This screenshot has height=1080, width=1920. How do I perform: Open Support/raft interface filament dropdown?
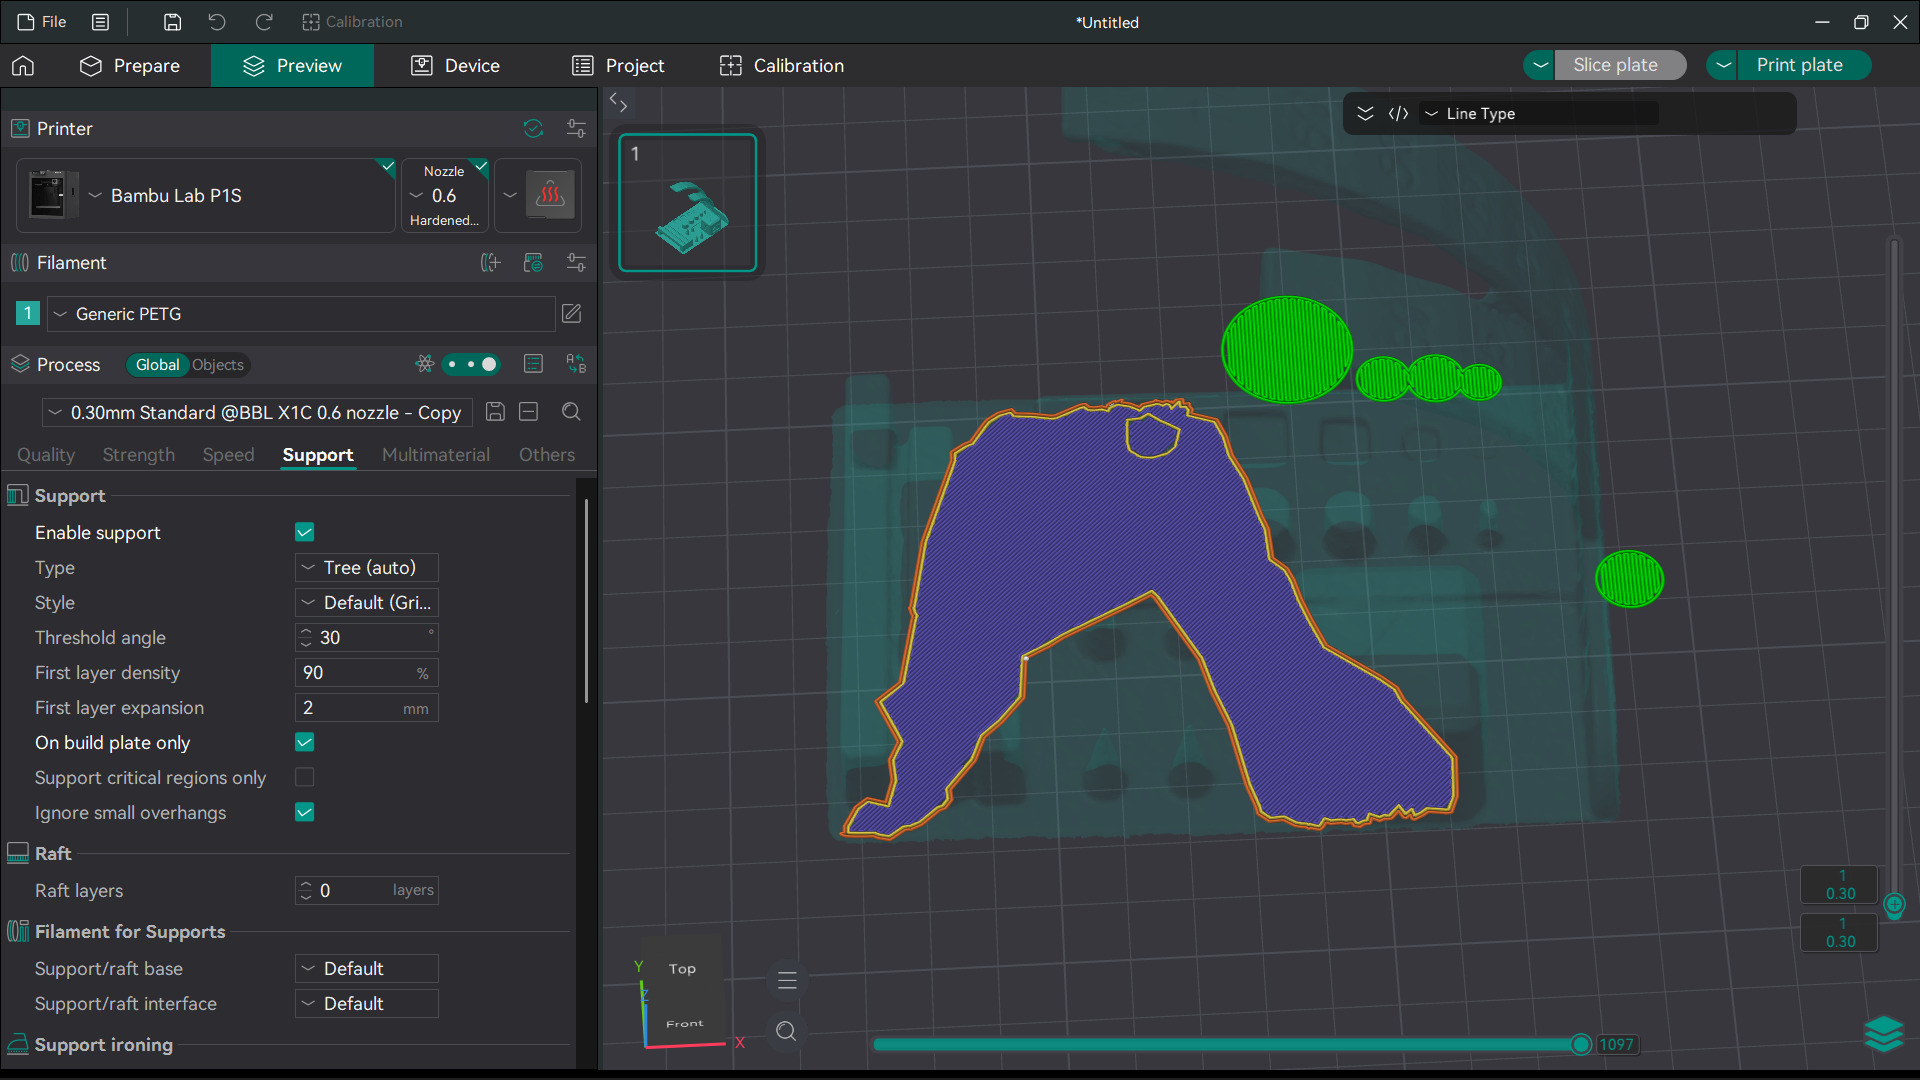point(367,1003)
